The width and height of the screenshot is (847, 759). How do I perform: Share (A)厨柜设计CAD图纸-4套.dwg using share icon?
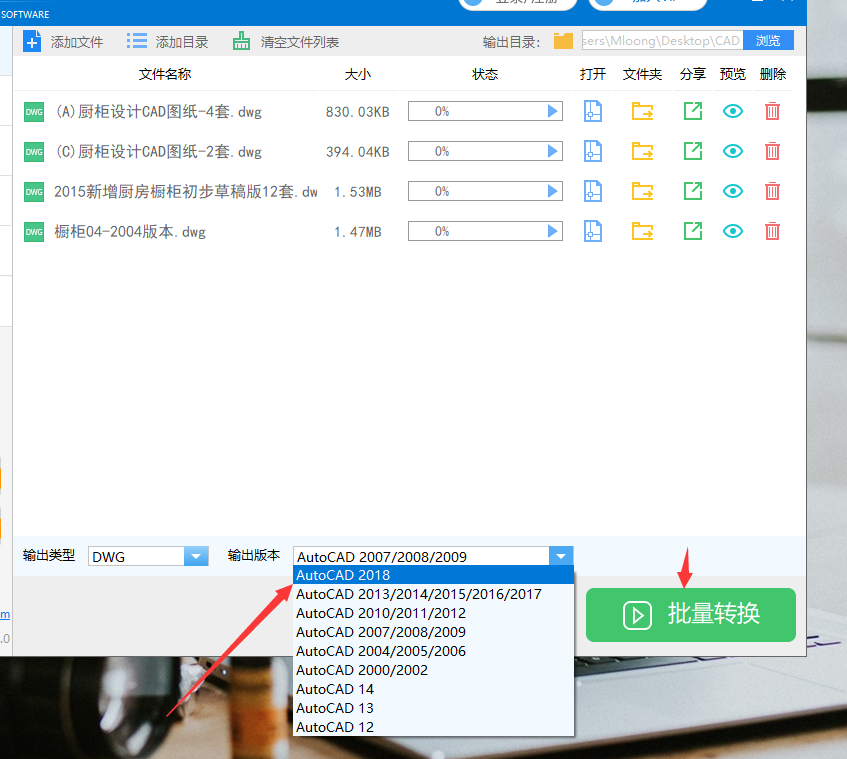693,111
